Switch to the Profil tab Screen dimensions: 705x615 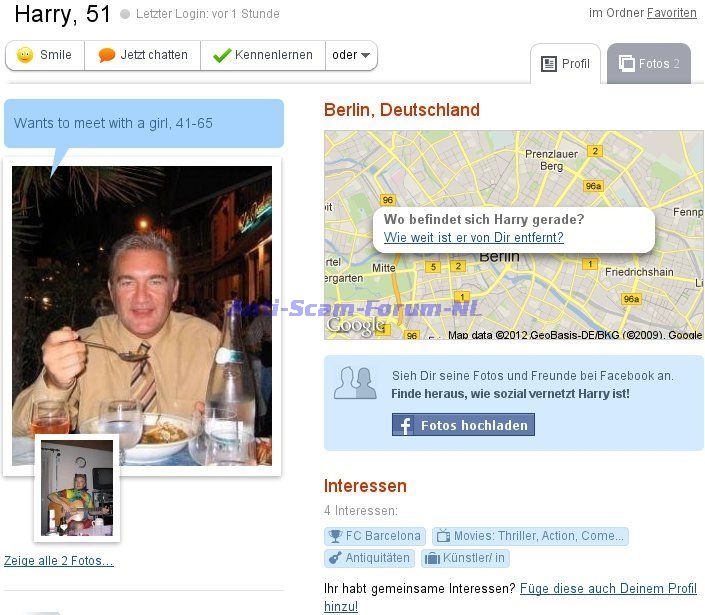tap(565, 64)
